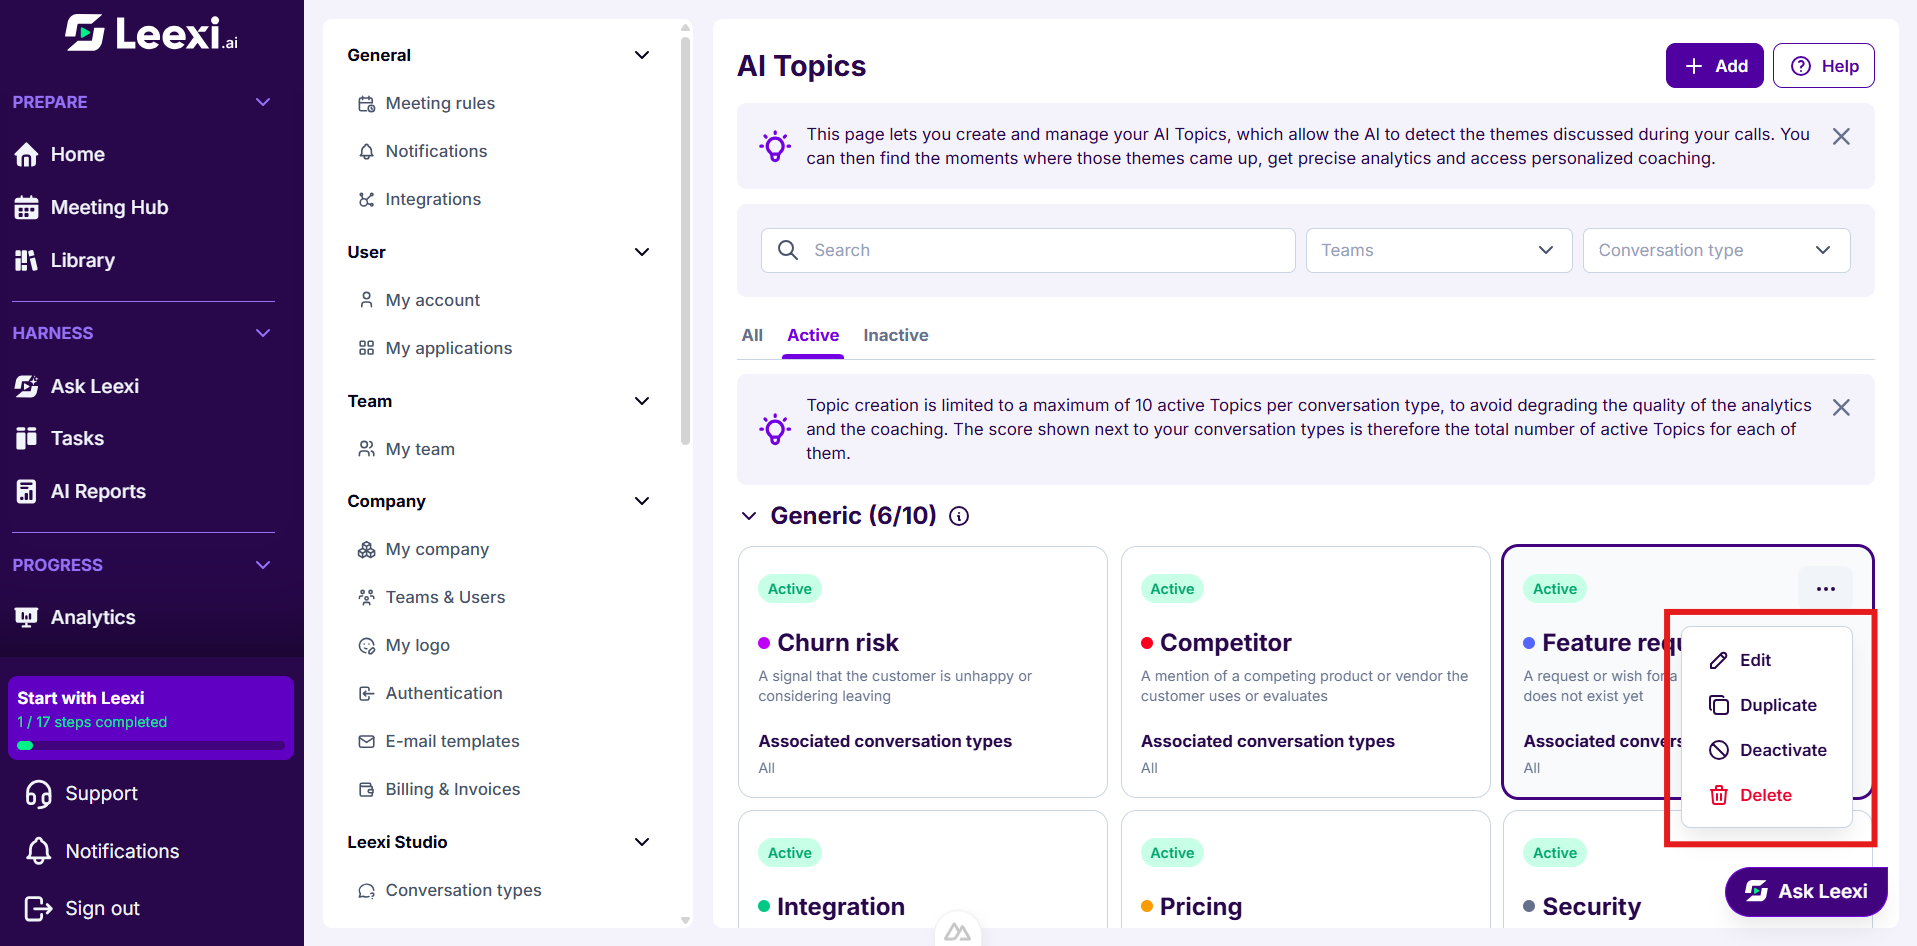1917x946 pixels.
Task: Open Conversation types settings
Action: coord(463,890)
